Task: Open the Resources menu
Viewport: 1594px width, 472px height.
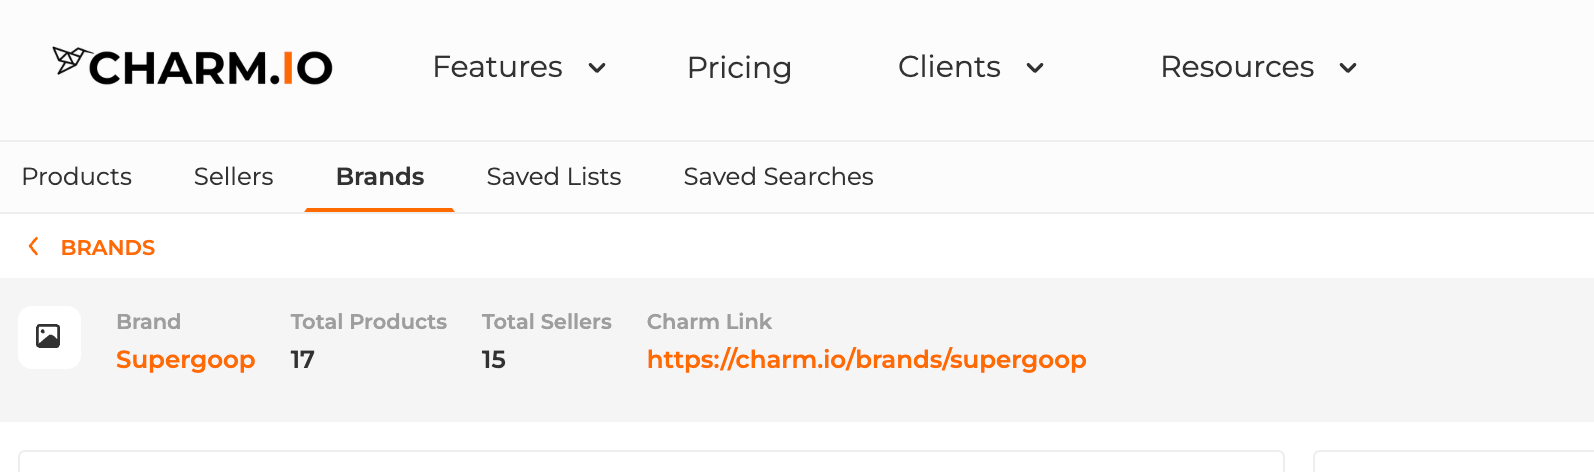Action: click(x=1237, y=67)
